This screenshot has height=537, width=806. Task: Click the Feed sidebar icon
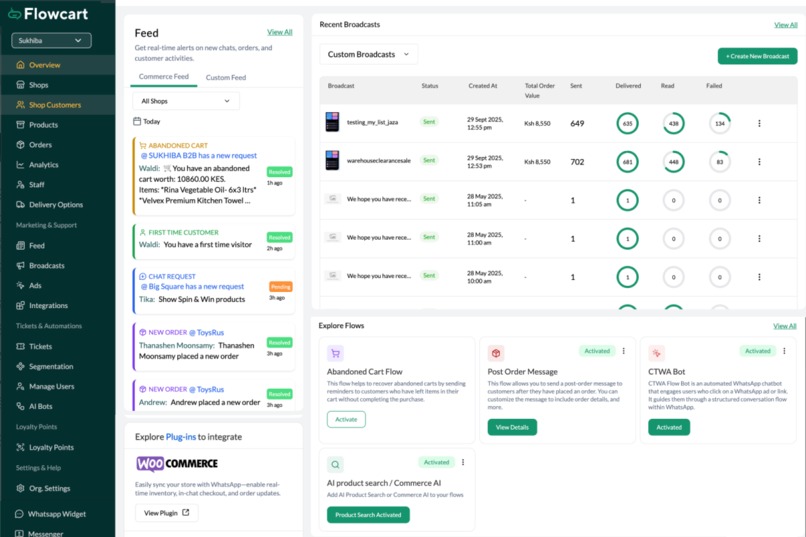tap(21, 246)
